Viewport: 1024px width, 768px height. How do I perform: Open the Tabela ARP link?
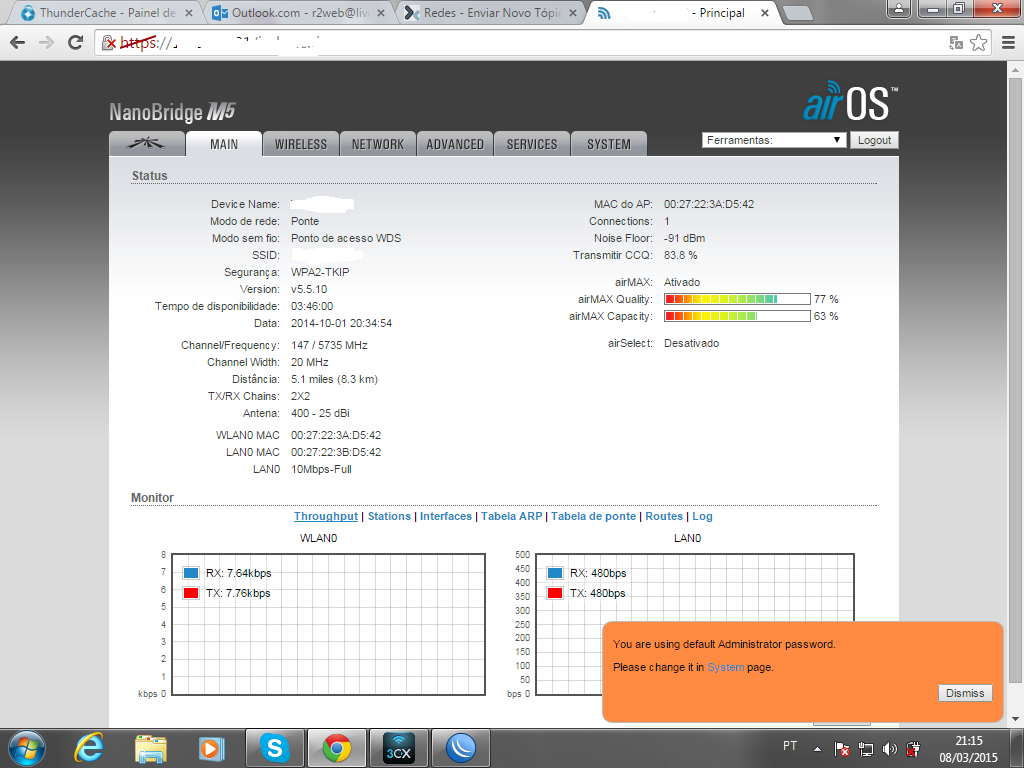click(511, 516)
